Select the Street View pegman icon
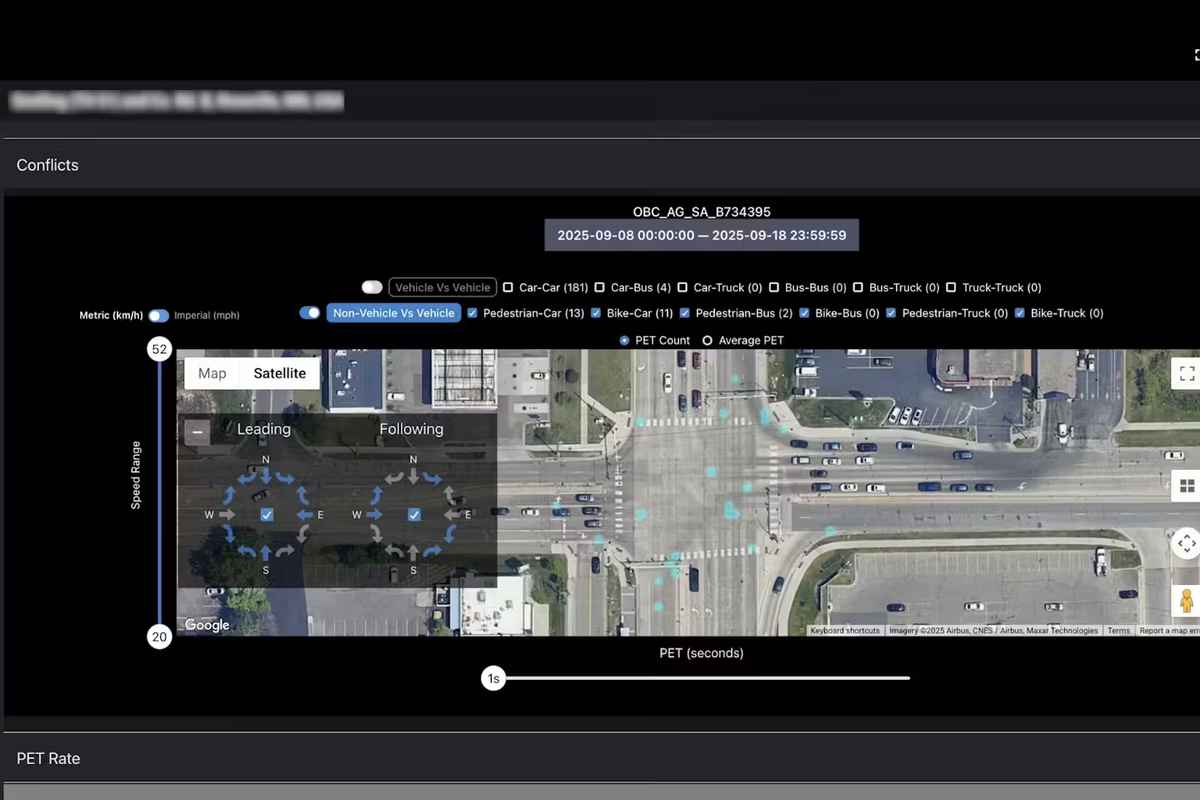1200x800 pixels. (1187, 601)
